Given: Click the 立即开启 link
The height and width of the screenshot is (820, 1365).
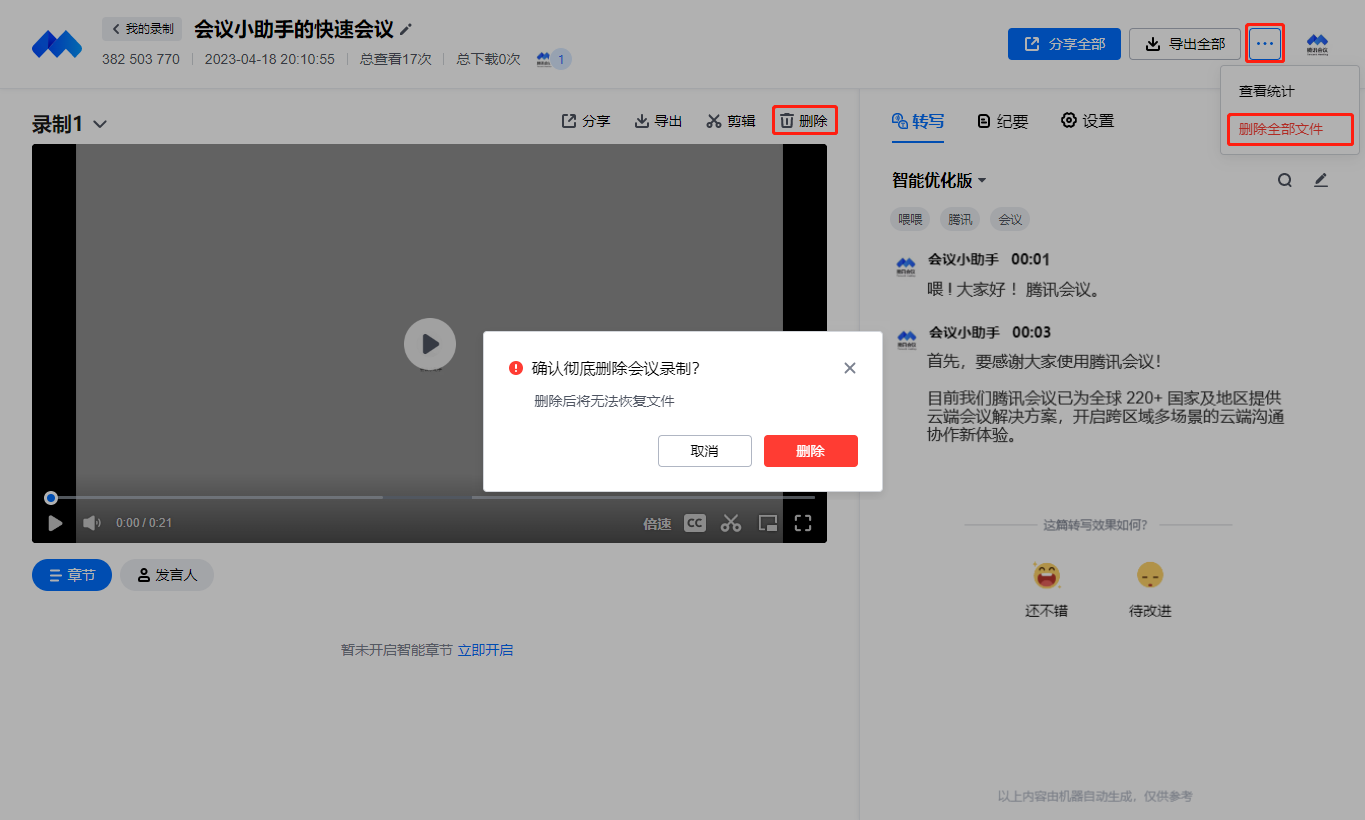Looking at the screenshot, I should coord(485,650).
